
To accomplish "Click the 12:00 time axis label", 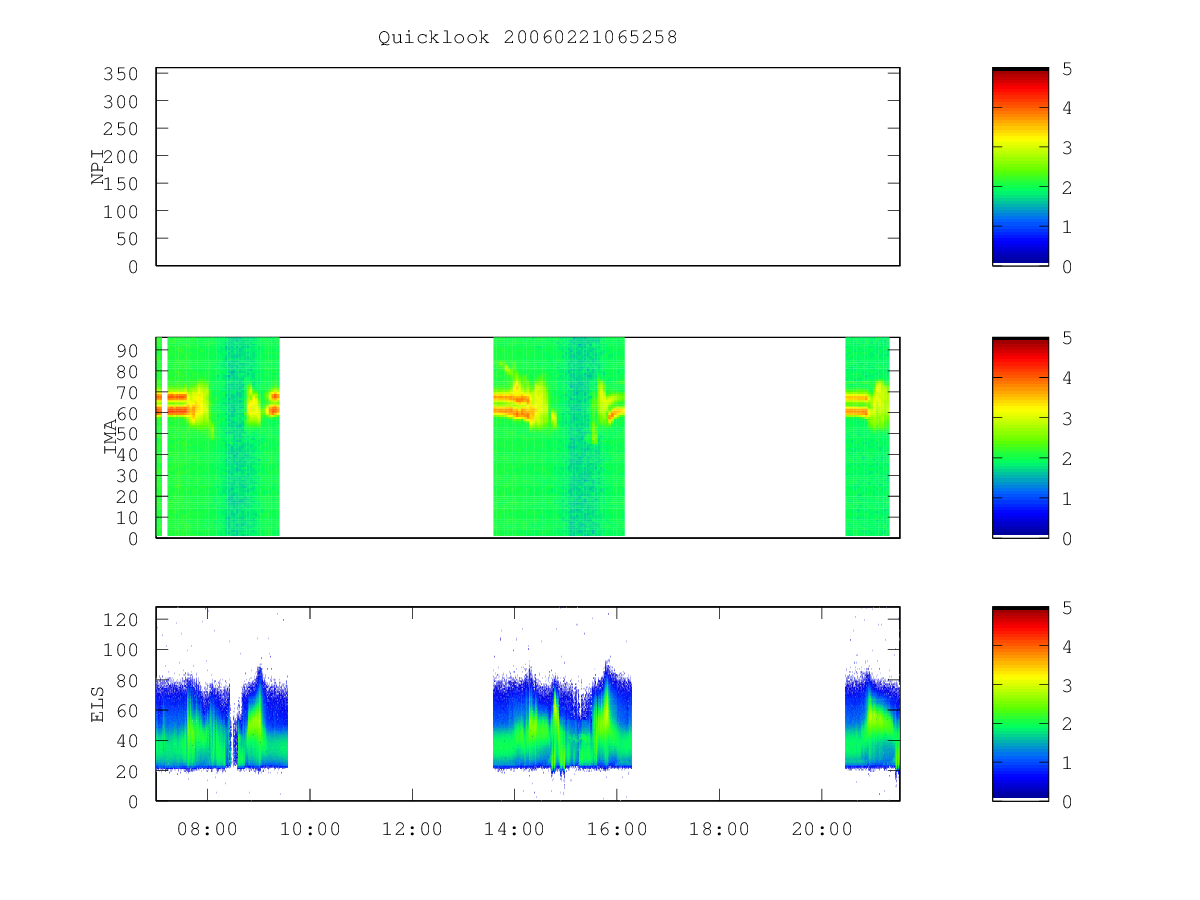I will click(x=412, y=829).
